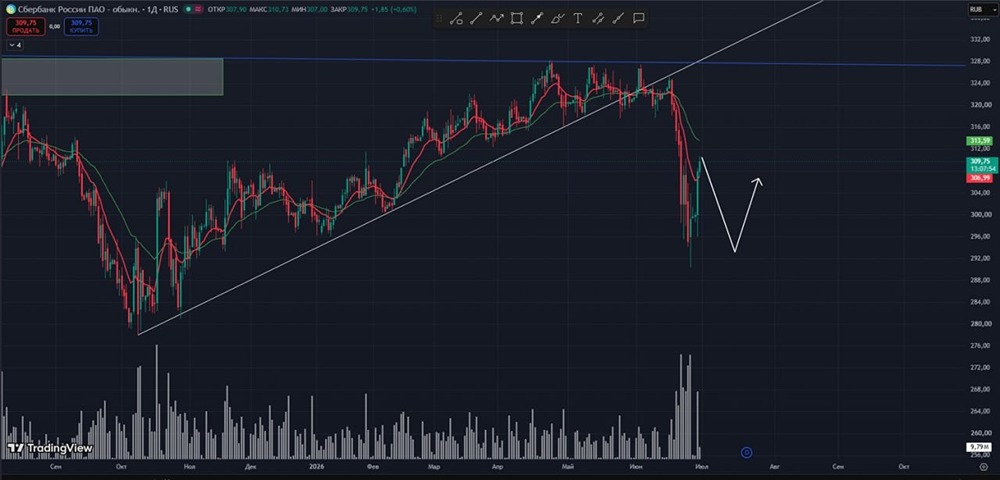
Task: Expand the collapsed indicators list showing 4
Action: pyautogui.click(x=15, y=45)
